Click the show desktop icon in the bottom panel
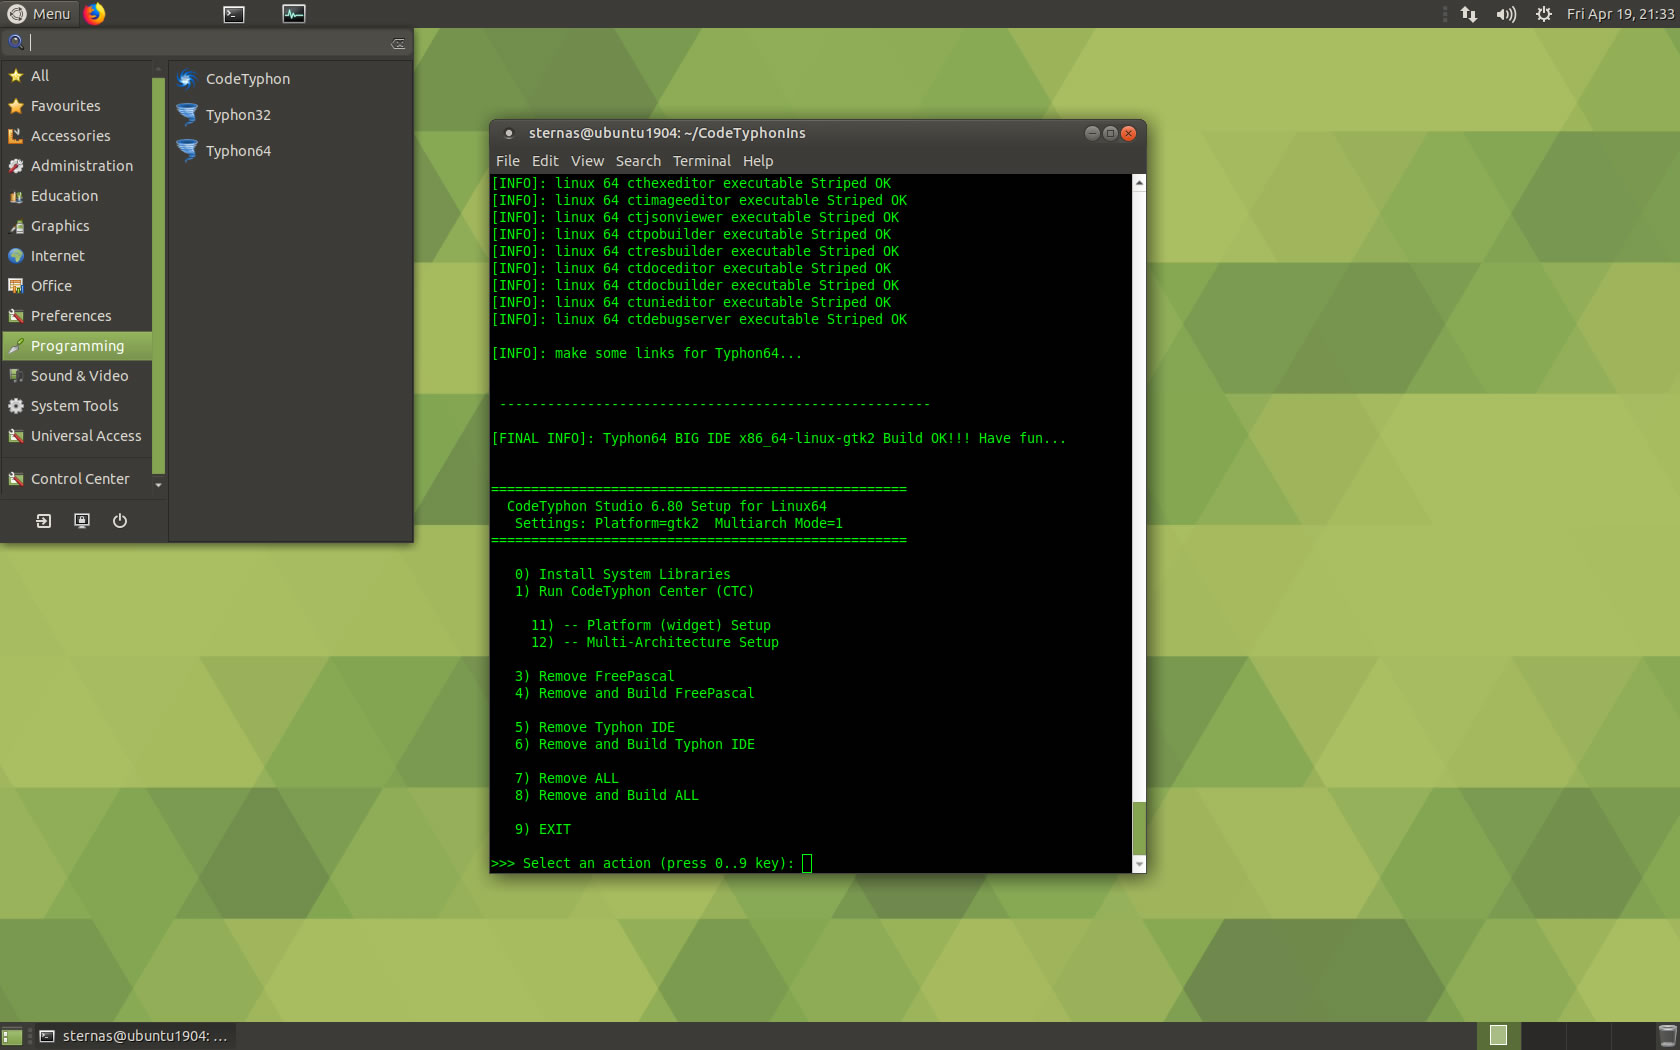This screenshot has height=1050, width=1680. click(x=11, y=1036)
